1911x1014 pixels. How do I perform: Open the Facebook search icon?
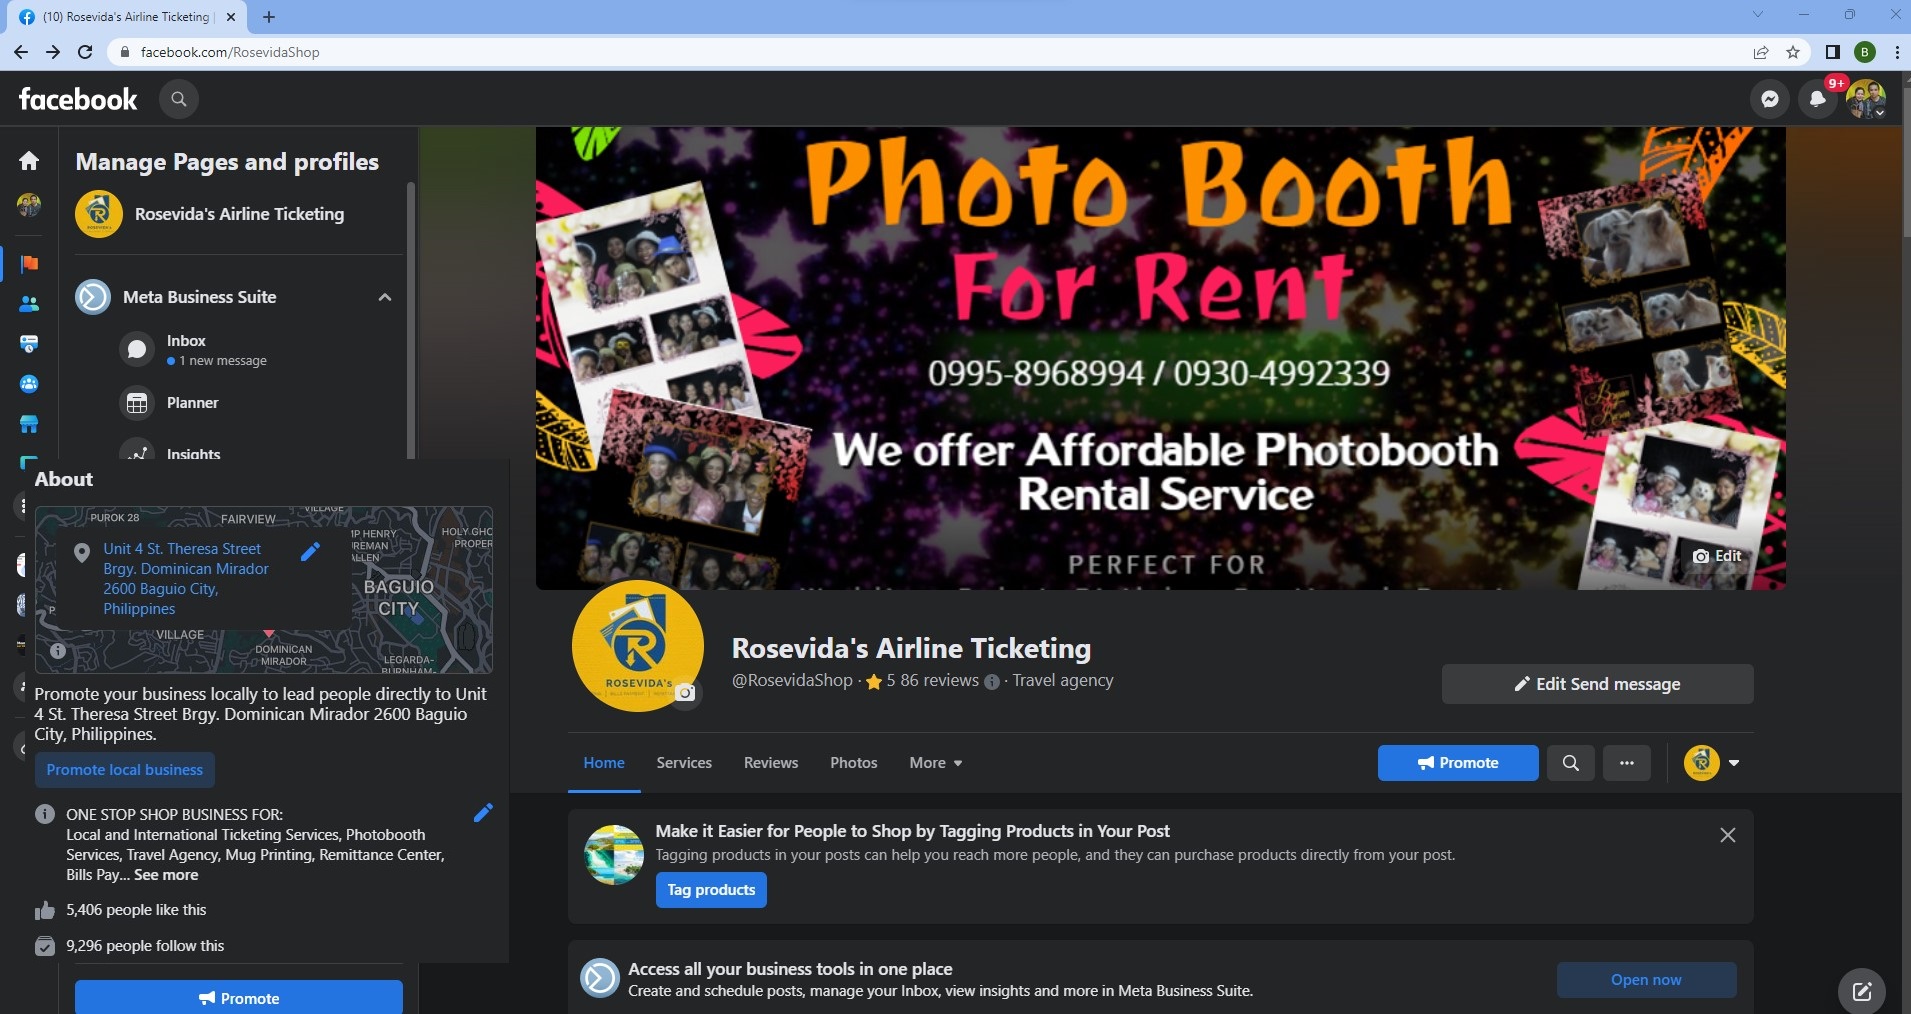pos(179,99)
